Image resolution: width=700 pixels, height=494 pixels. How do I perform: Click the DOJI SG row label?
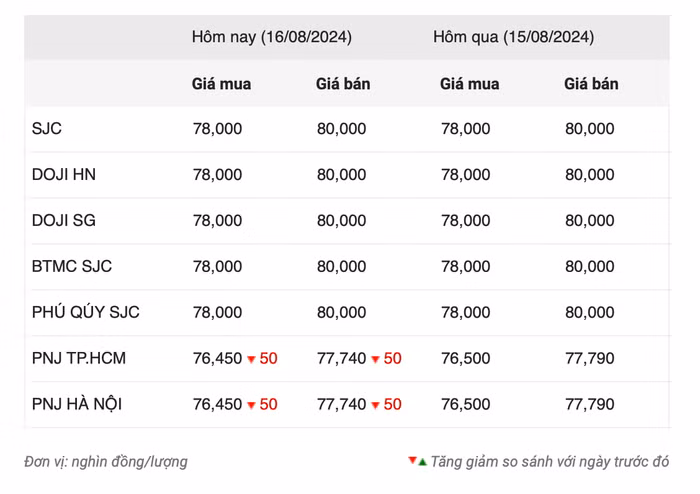64,221
